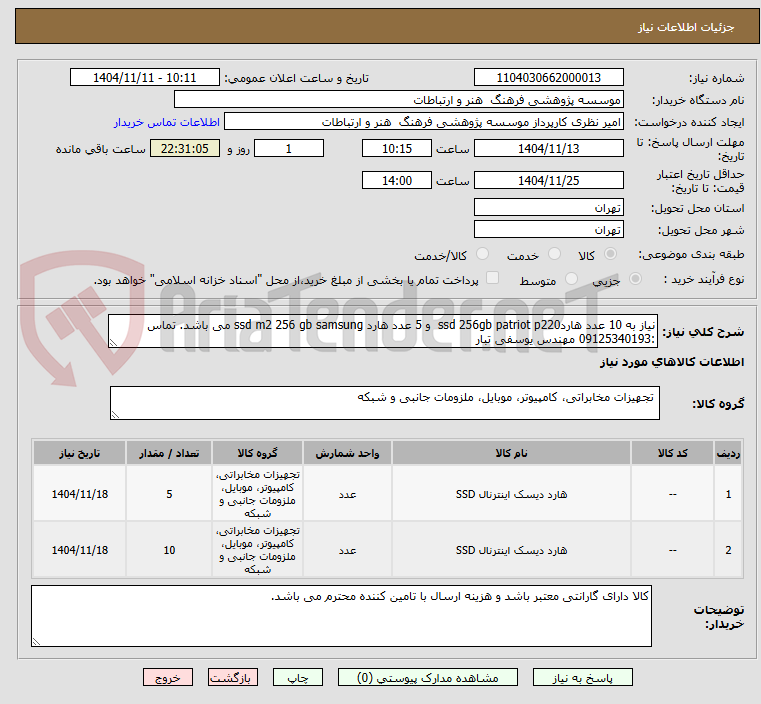This screenshot has width=761, height=704.
Task: Click the واحد شمارش column header
Action: click(347, 453)
